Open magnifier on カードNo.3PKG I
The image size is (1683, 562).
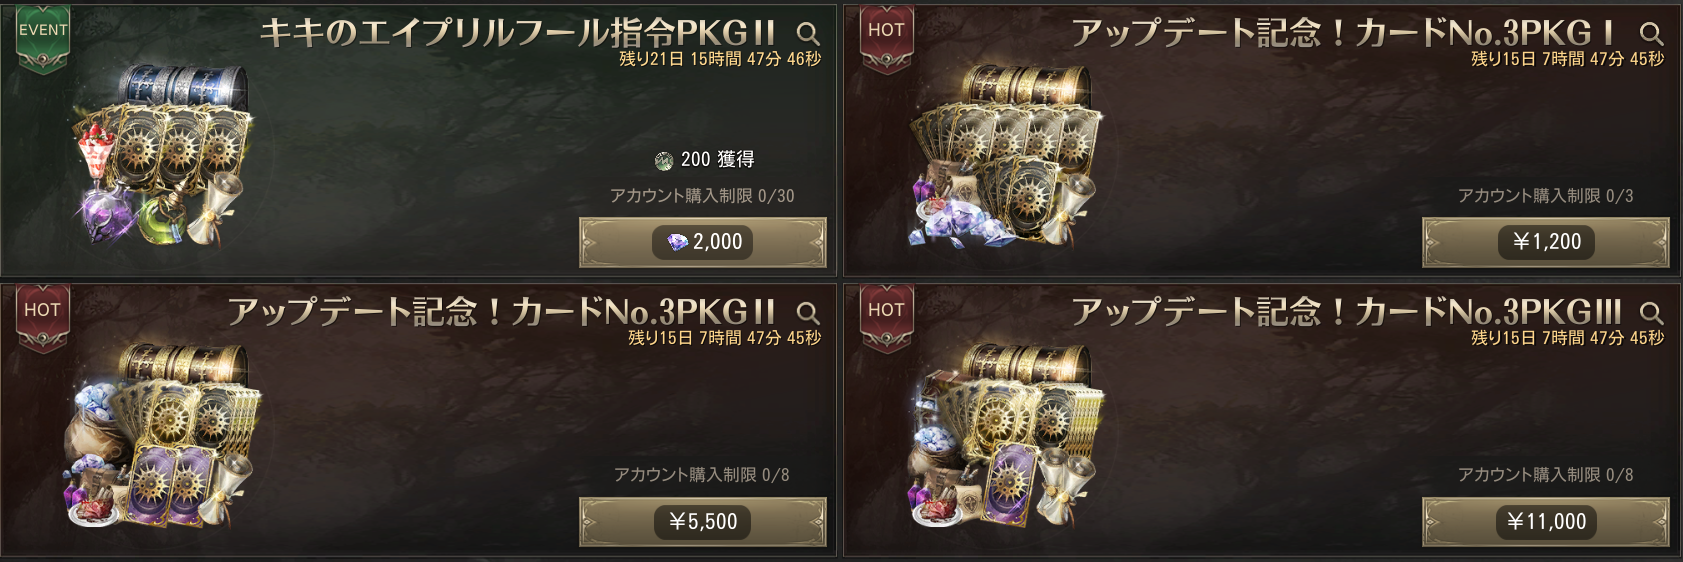[1652, 34]
